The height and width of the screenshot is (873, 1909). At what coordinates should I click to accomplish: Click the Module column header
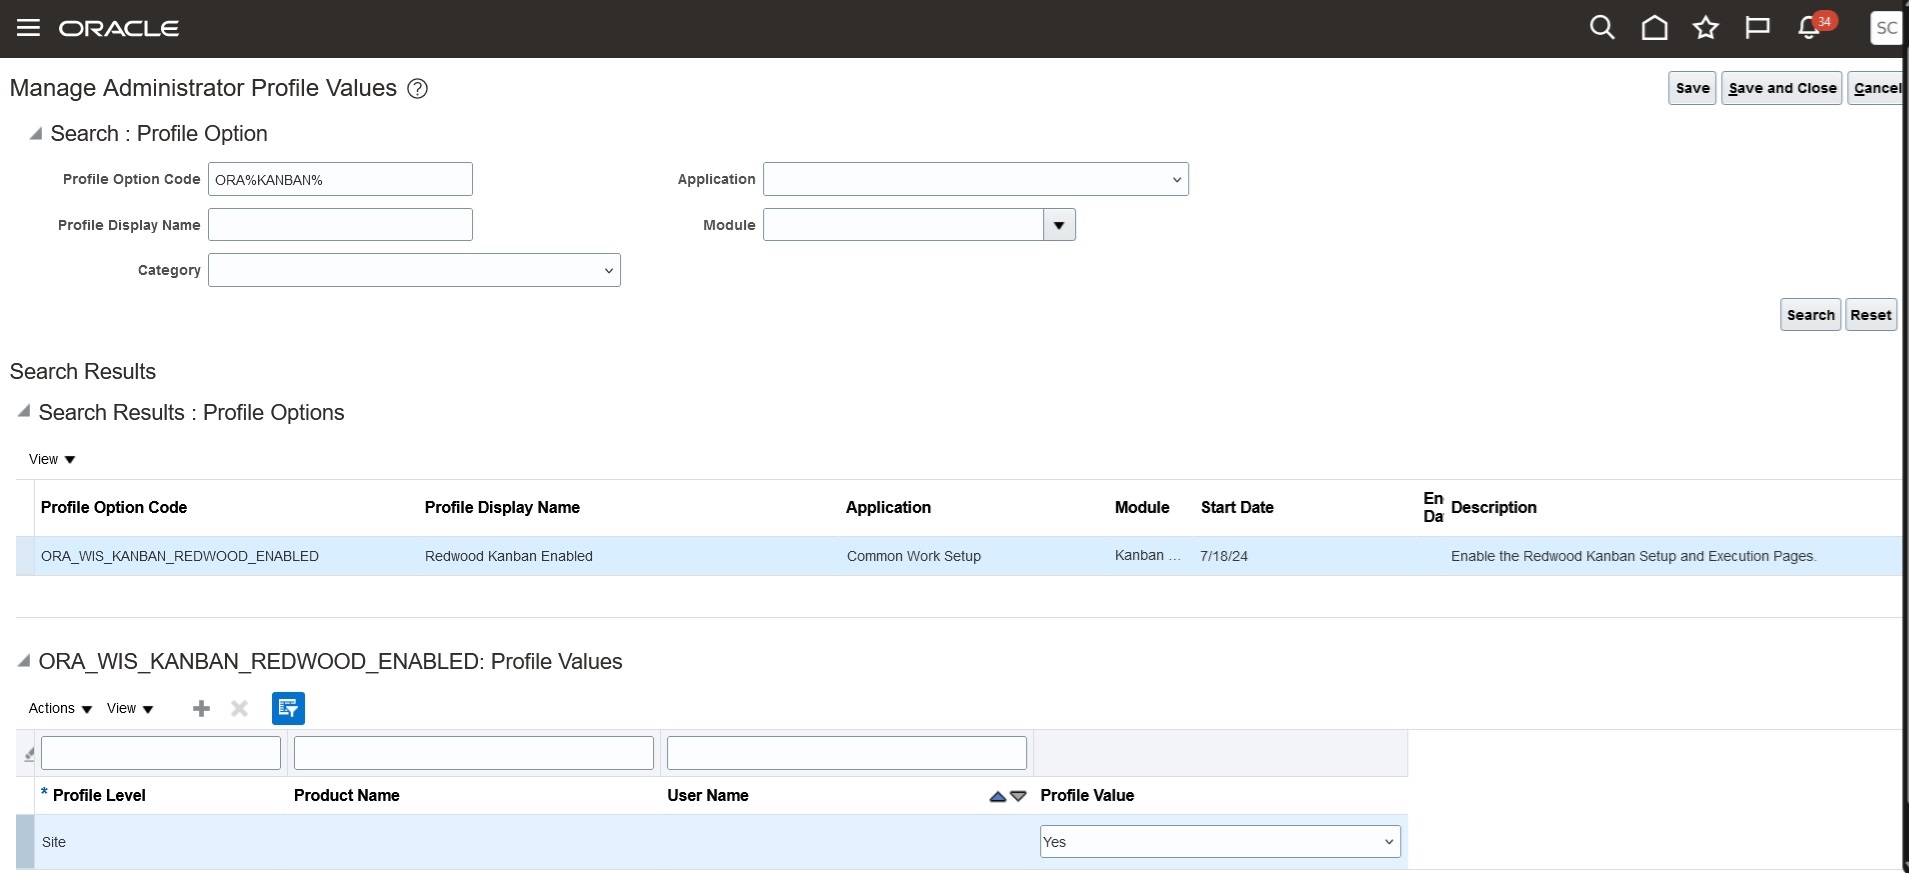click(x=1142, y=507)
